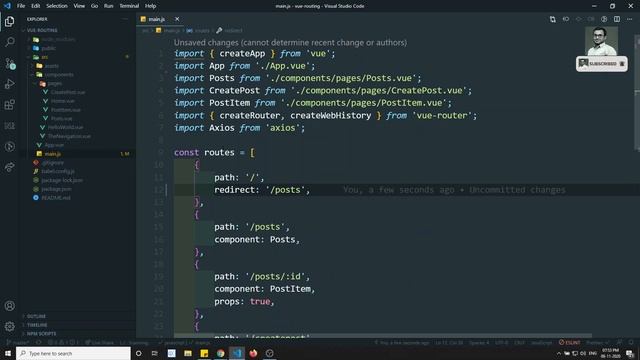This screenshot has height=360, width=640.
Task: Open the Source Control view
Action: 9,63
